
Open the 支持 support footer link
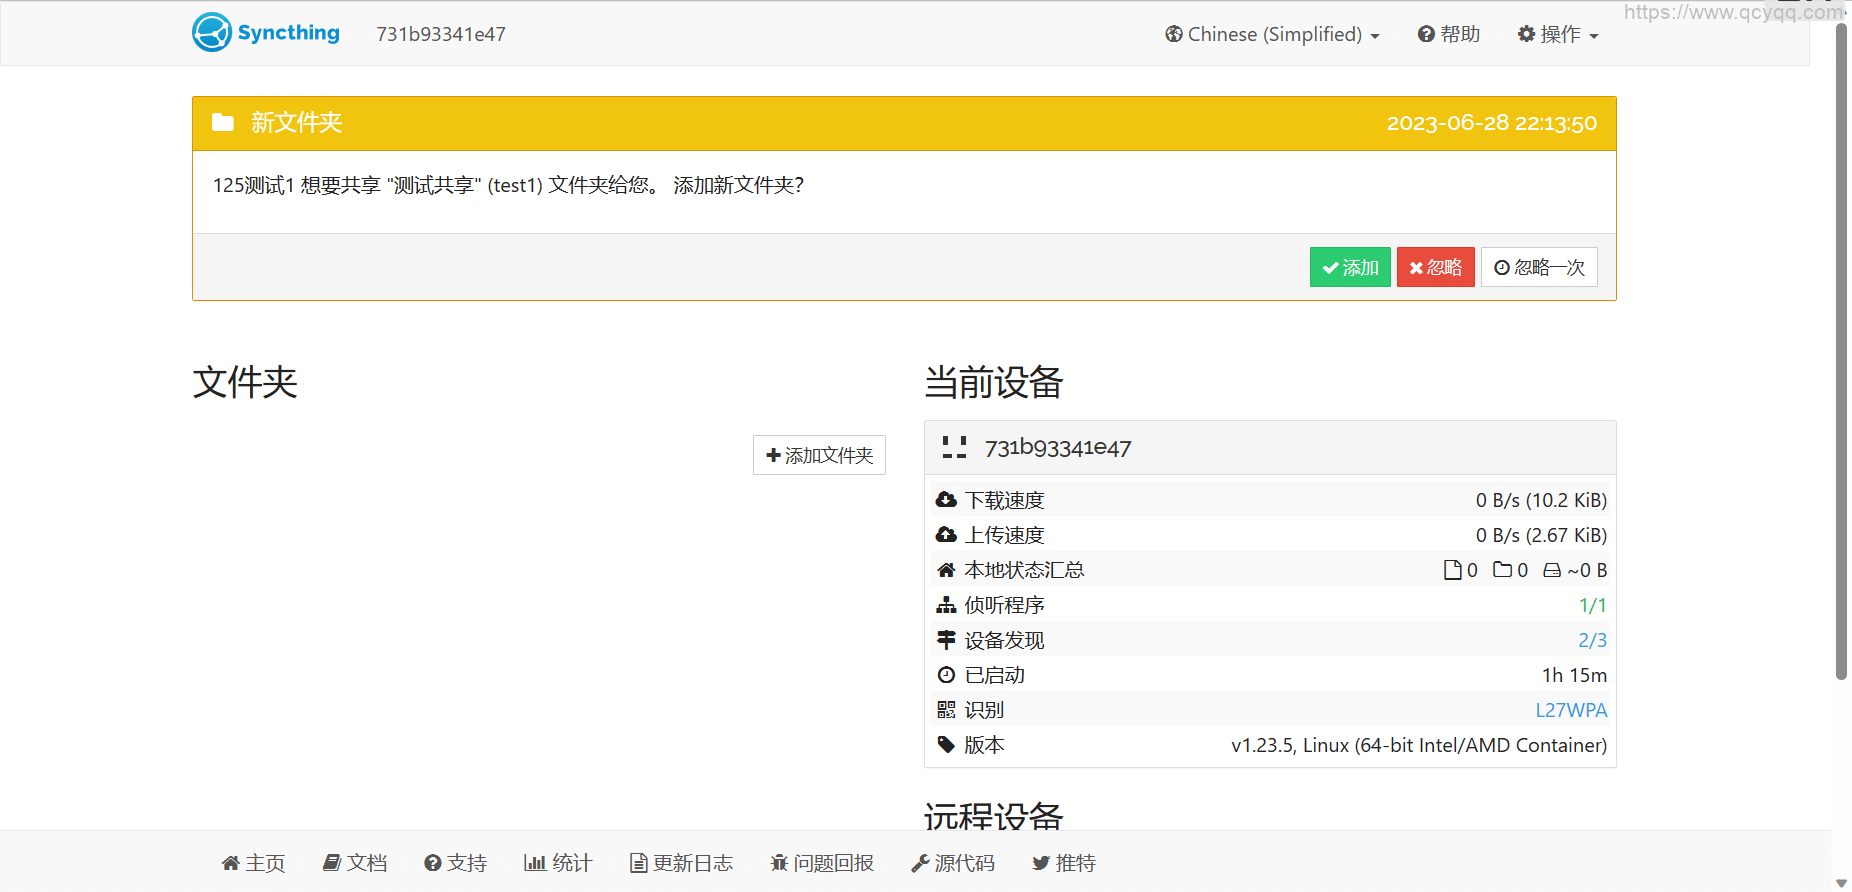coord(456,863)
